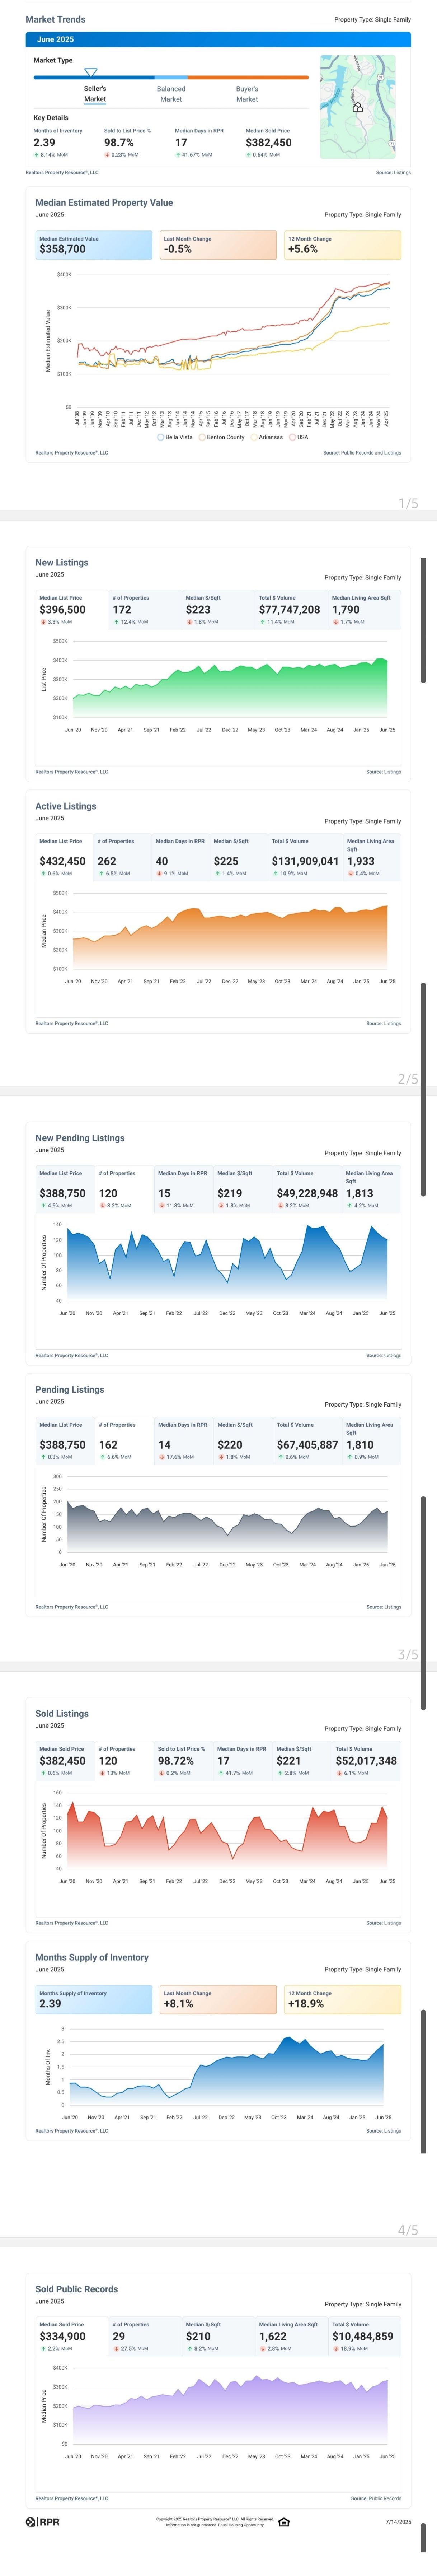Image resolution: width=437 pixels, height=2576 pixels.
Task: Click the up arrow beside Active Listings 6.5% MoM
Action: point(101,873)
